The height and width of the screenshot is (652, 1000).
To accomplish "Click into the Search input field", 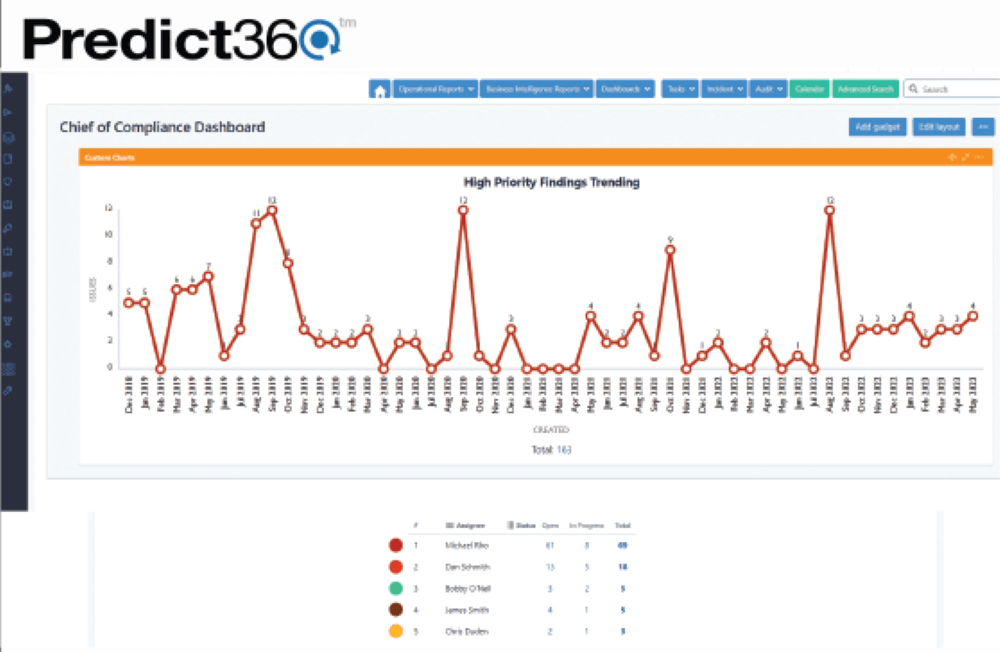I will [x=952, y=89].
